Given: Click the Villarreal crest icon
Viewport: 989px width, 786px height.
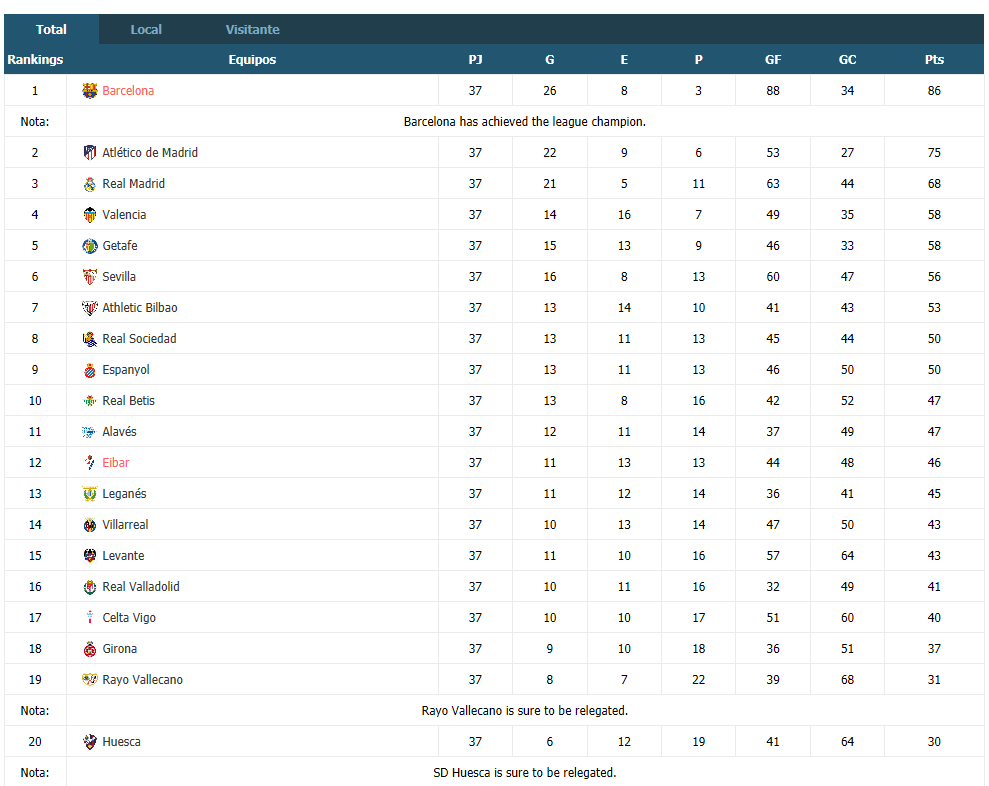Looking at the screenshot, I should (x=90, y=525).
